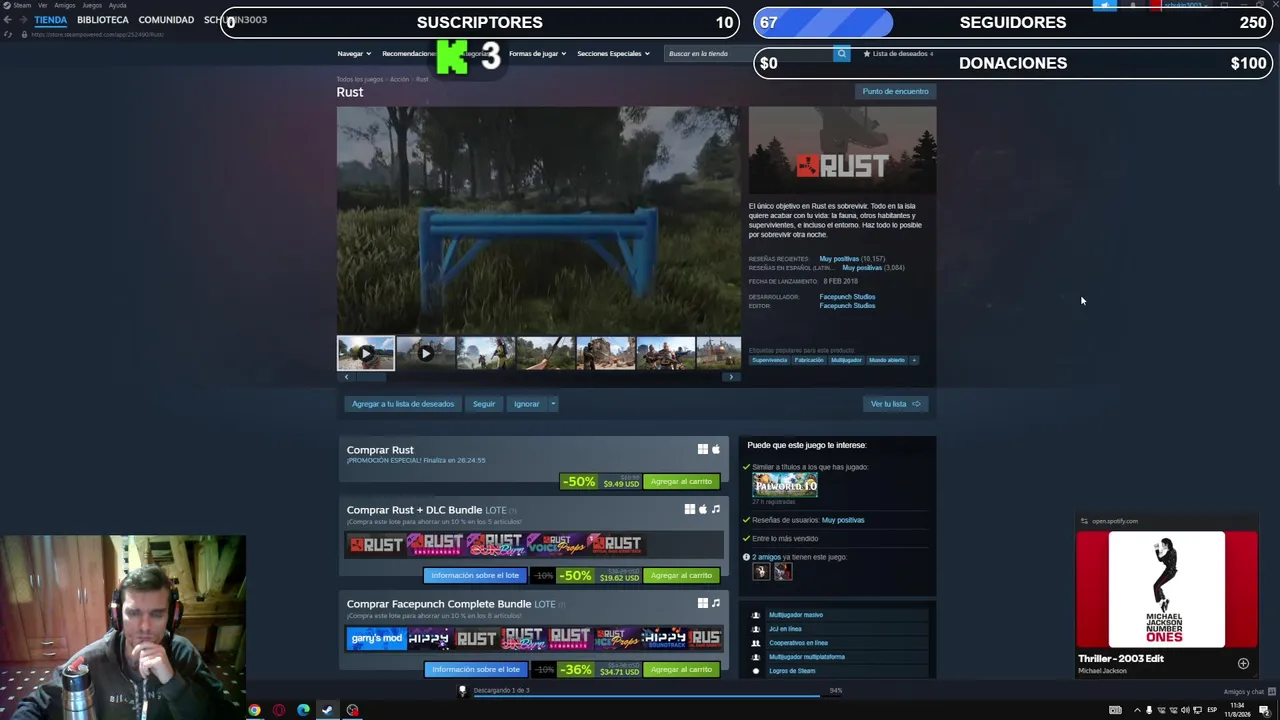This screenshot has height=720, width=1280.
Task: Open first friend avatar who owns Rust
Action: pos(762,572)
